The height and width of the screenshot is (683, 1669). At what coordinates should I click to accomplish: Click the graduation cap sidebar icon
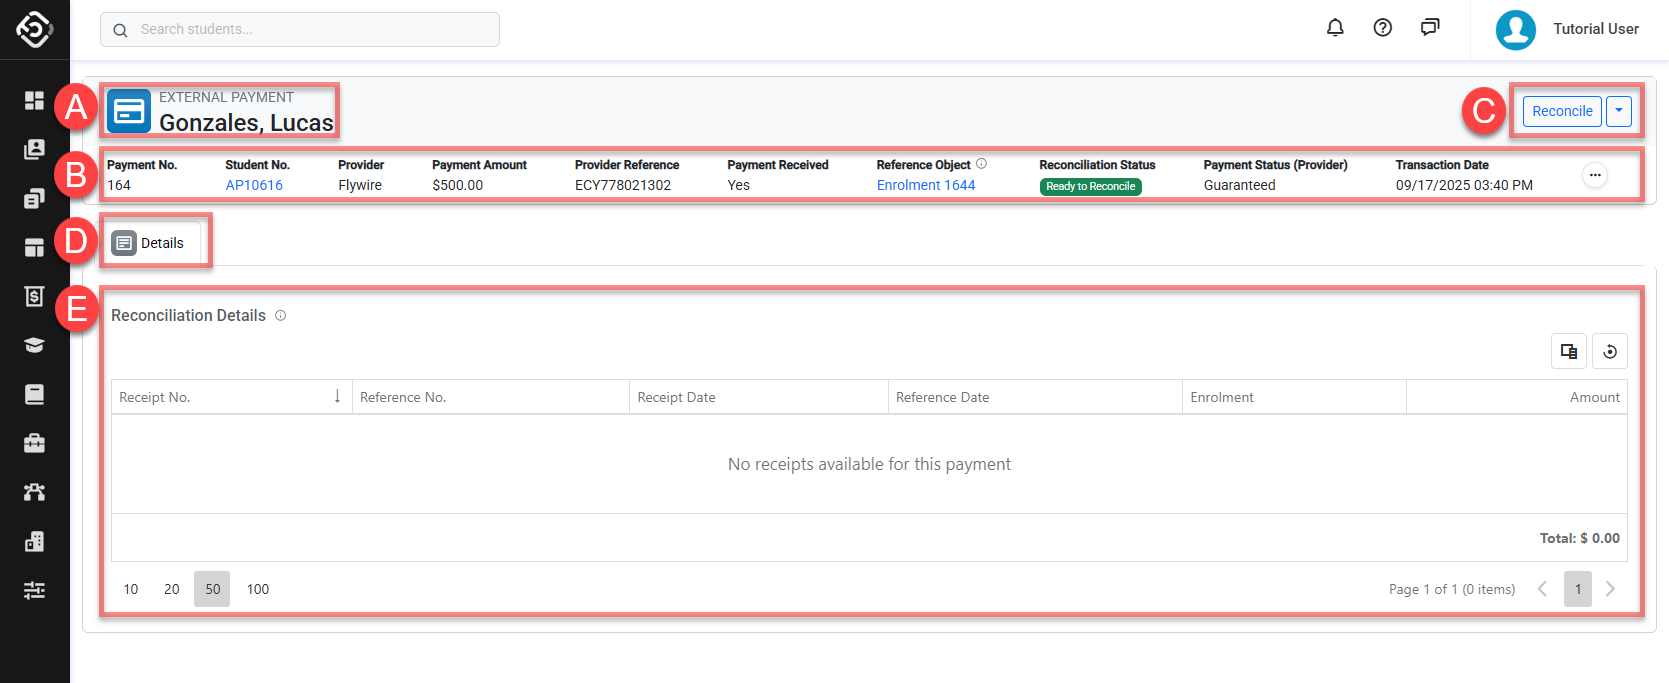click(x=34, y=345)
